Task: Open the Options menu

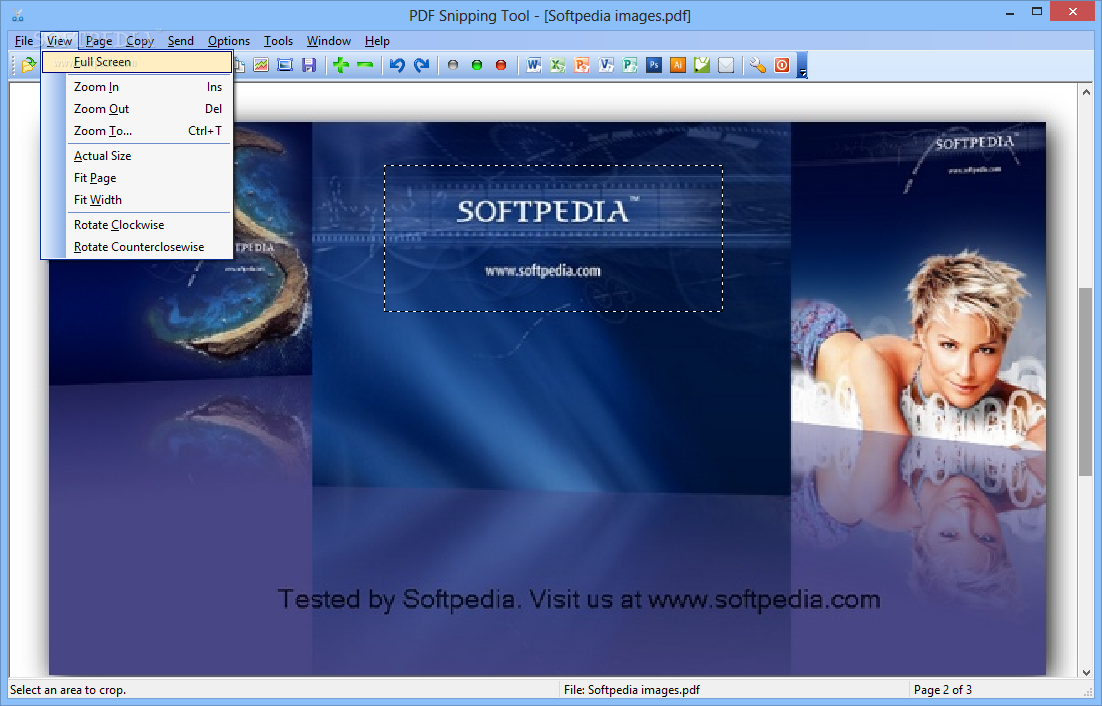Action: click(228, 41)
